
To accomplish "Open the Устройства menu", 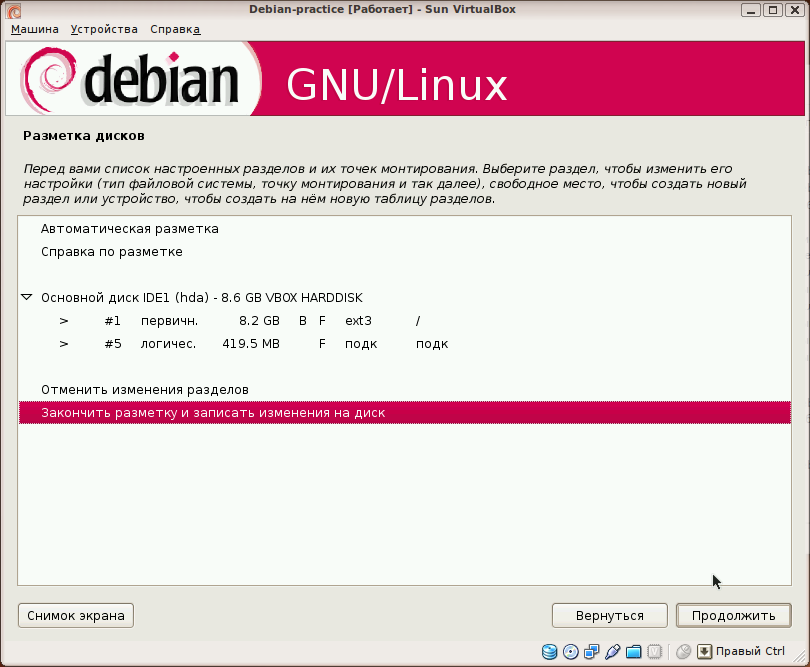I will click(x=104, y=29).
